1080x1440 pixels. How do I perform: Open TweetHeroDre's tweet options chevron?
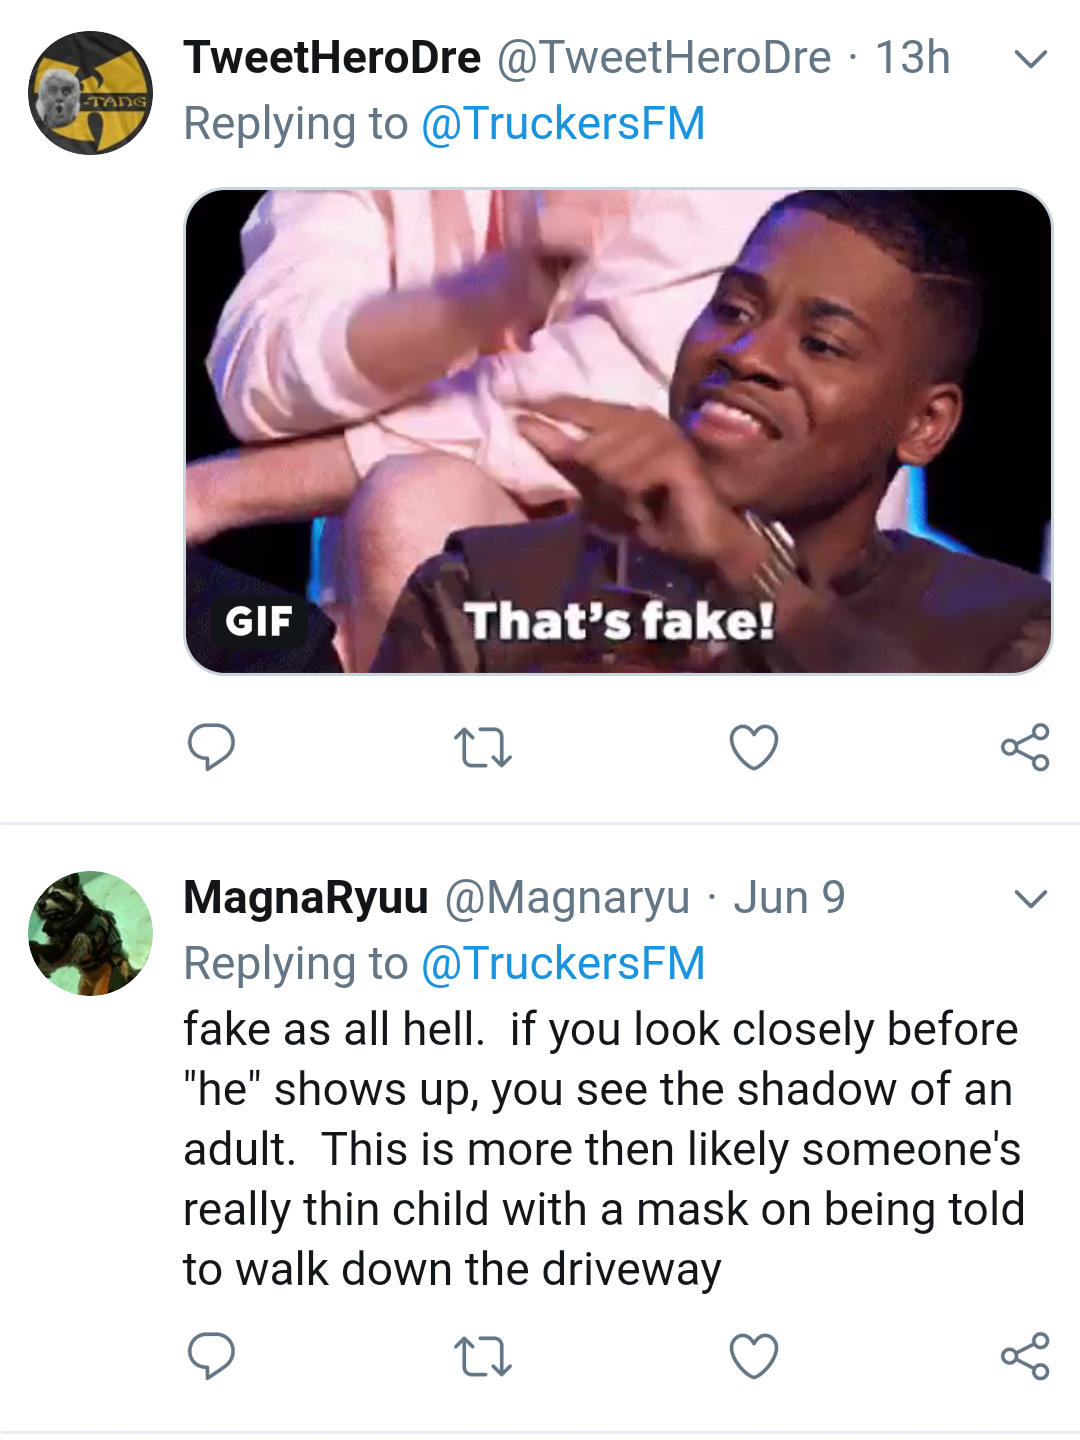pyautogui.click(x=1030, y=59)
